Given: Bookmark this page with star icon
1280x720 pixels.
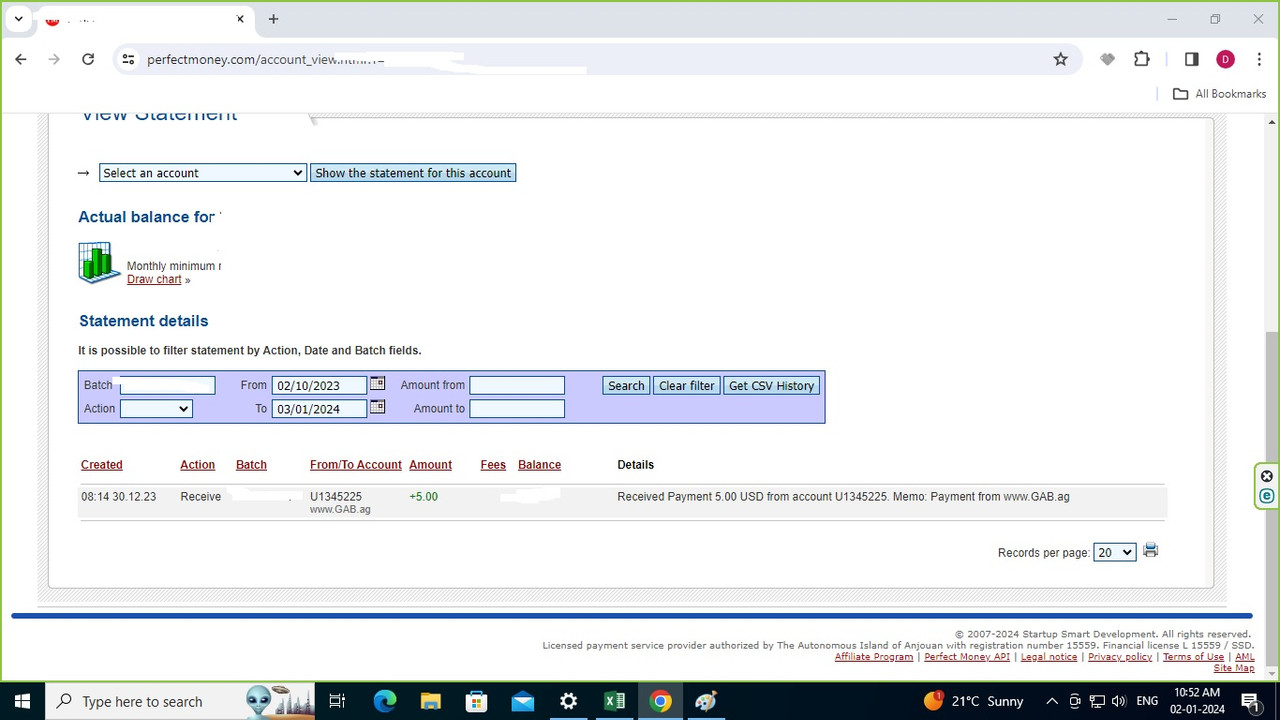Looking at the screenshot, I should 1061,60.
